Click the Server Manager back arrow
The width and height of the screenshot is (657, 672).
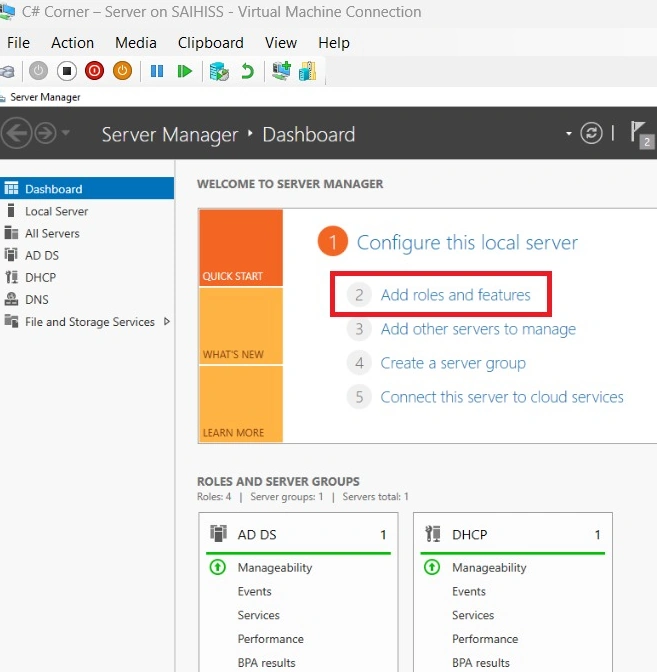pyautogui.click(x=16, y=133)
